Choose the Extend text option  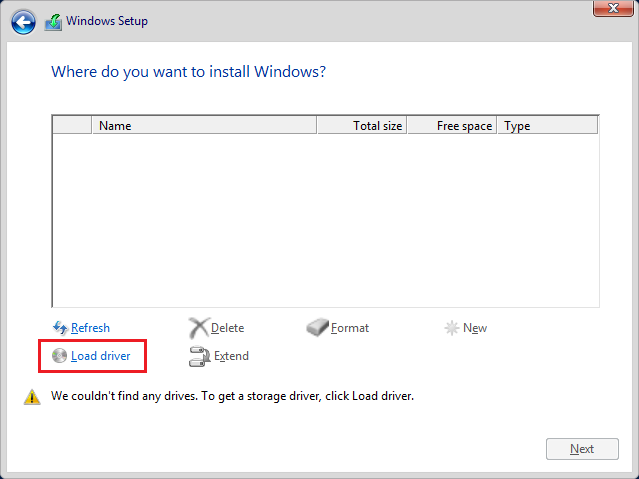(231, 356)
